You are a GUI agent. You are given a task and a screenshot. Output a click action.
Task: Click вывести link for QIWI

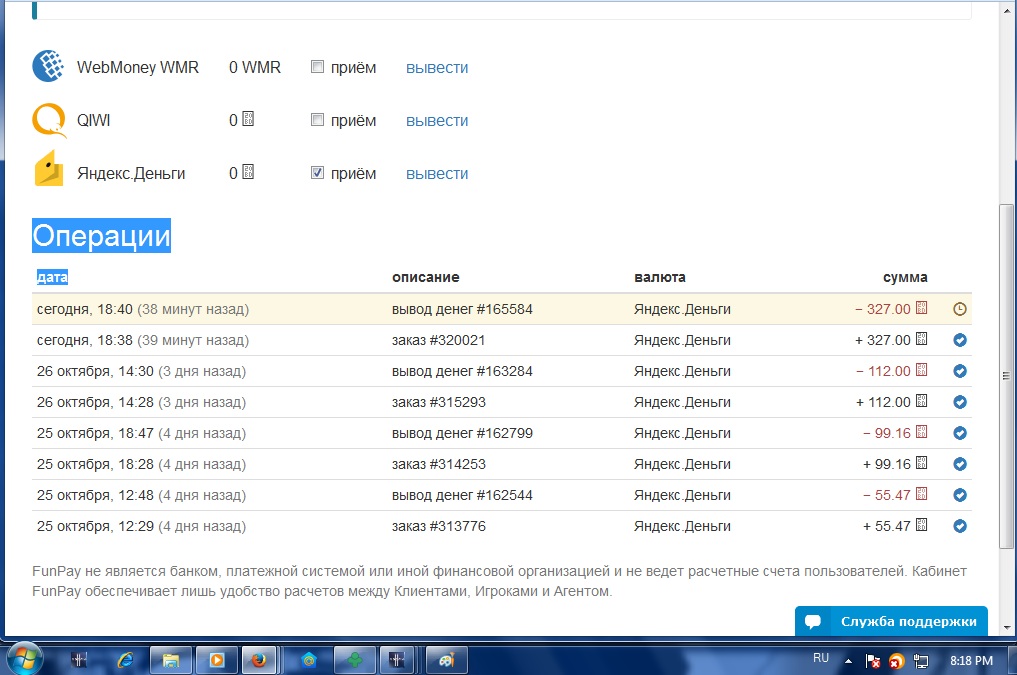click(437, 121)
